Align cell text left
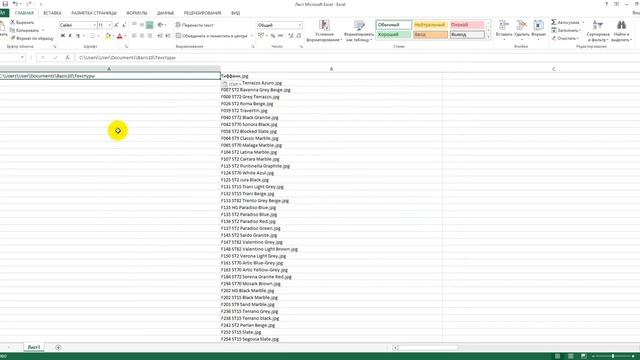640x360 pixels. (x=134, y=36)
